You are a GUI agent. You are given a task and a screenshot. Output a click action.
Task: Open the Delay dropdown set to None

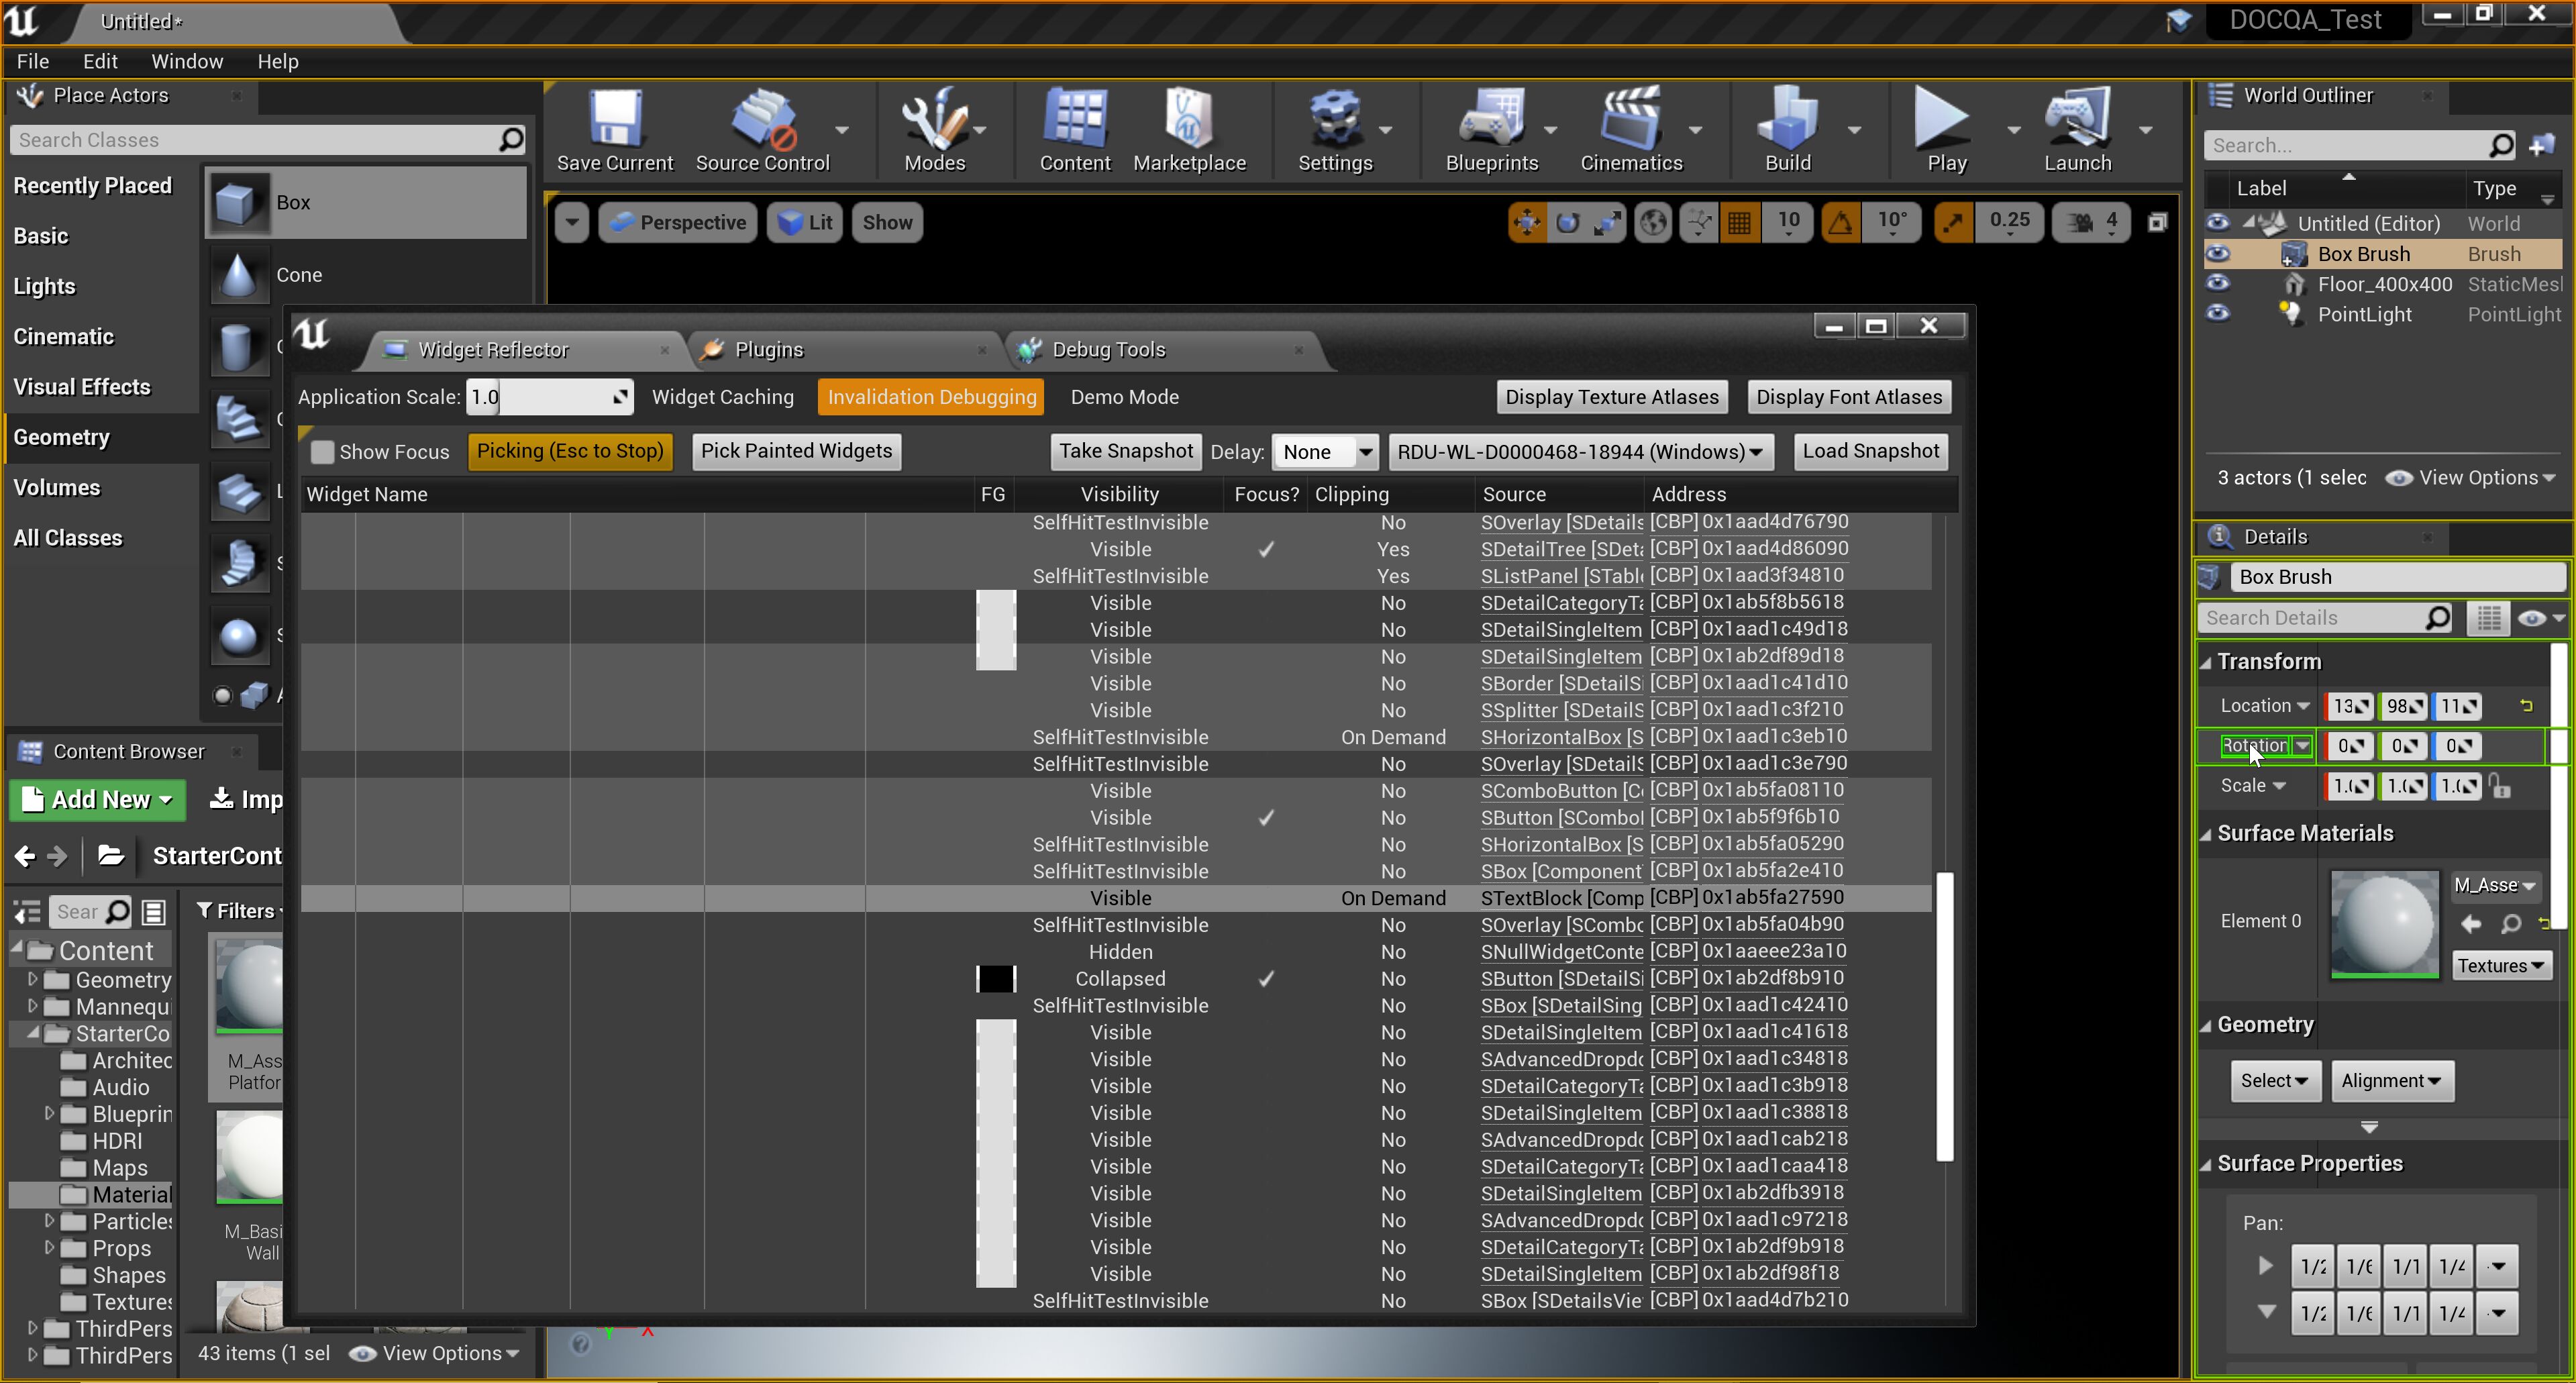pos(1324,451)
